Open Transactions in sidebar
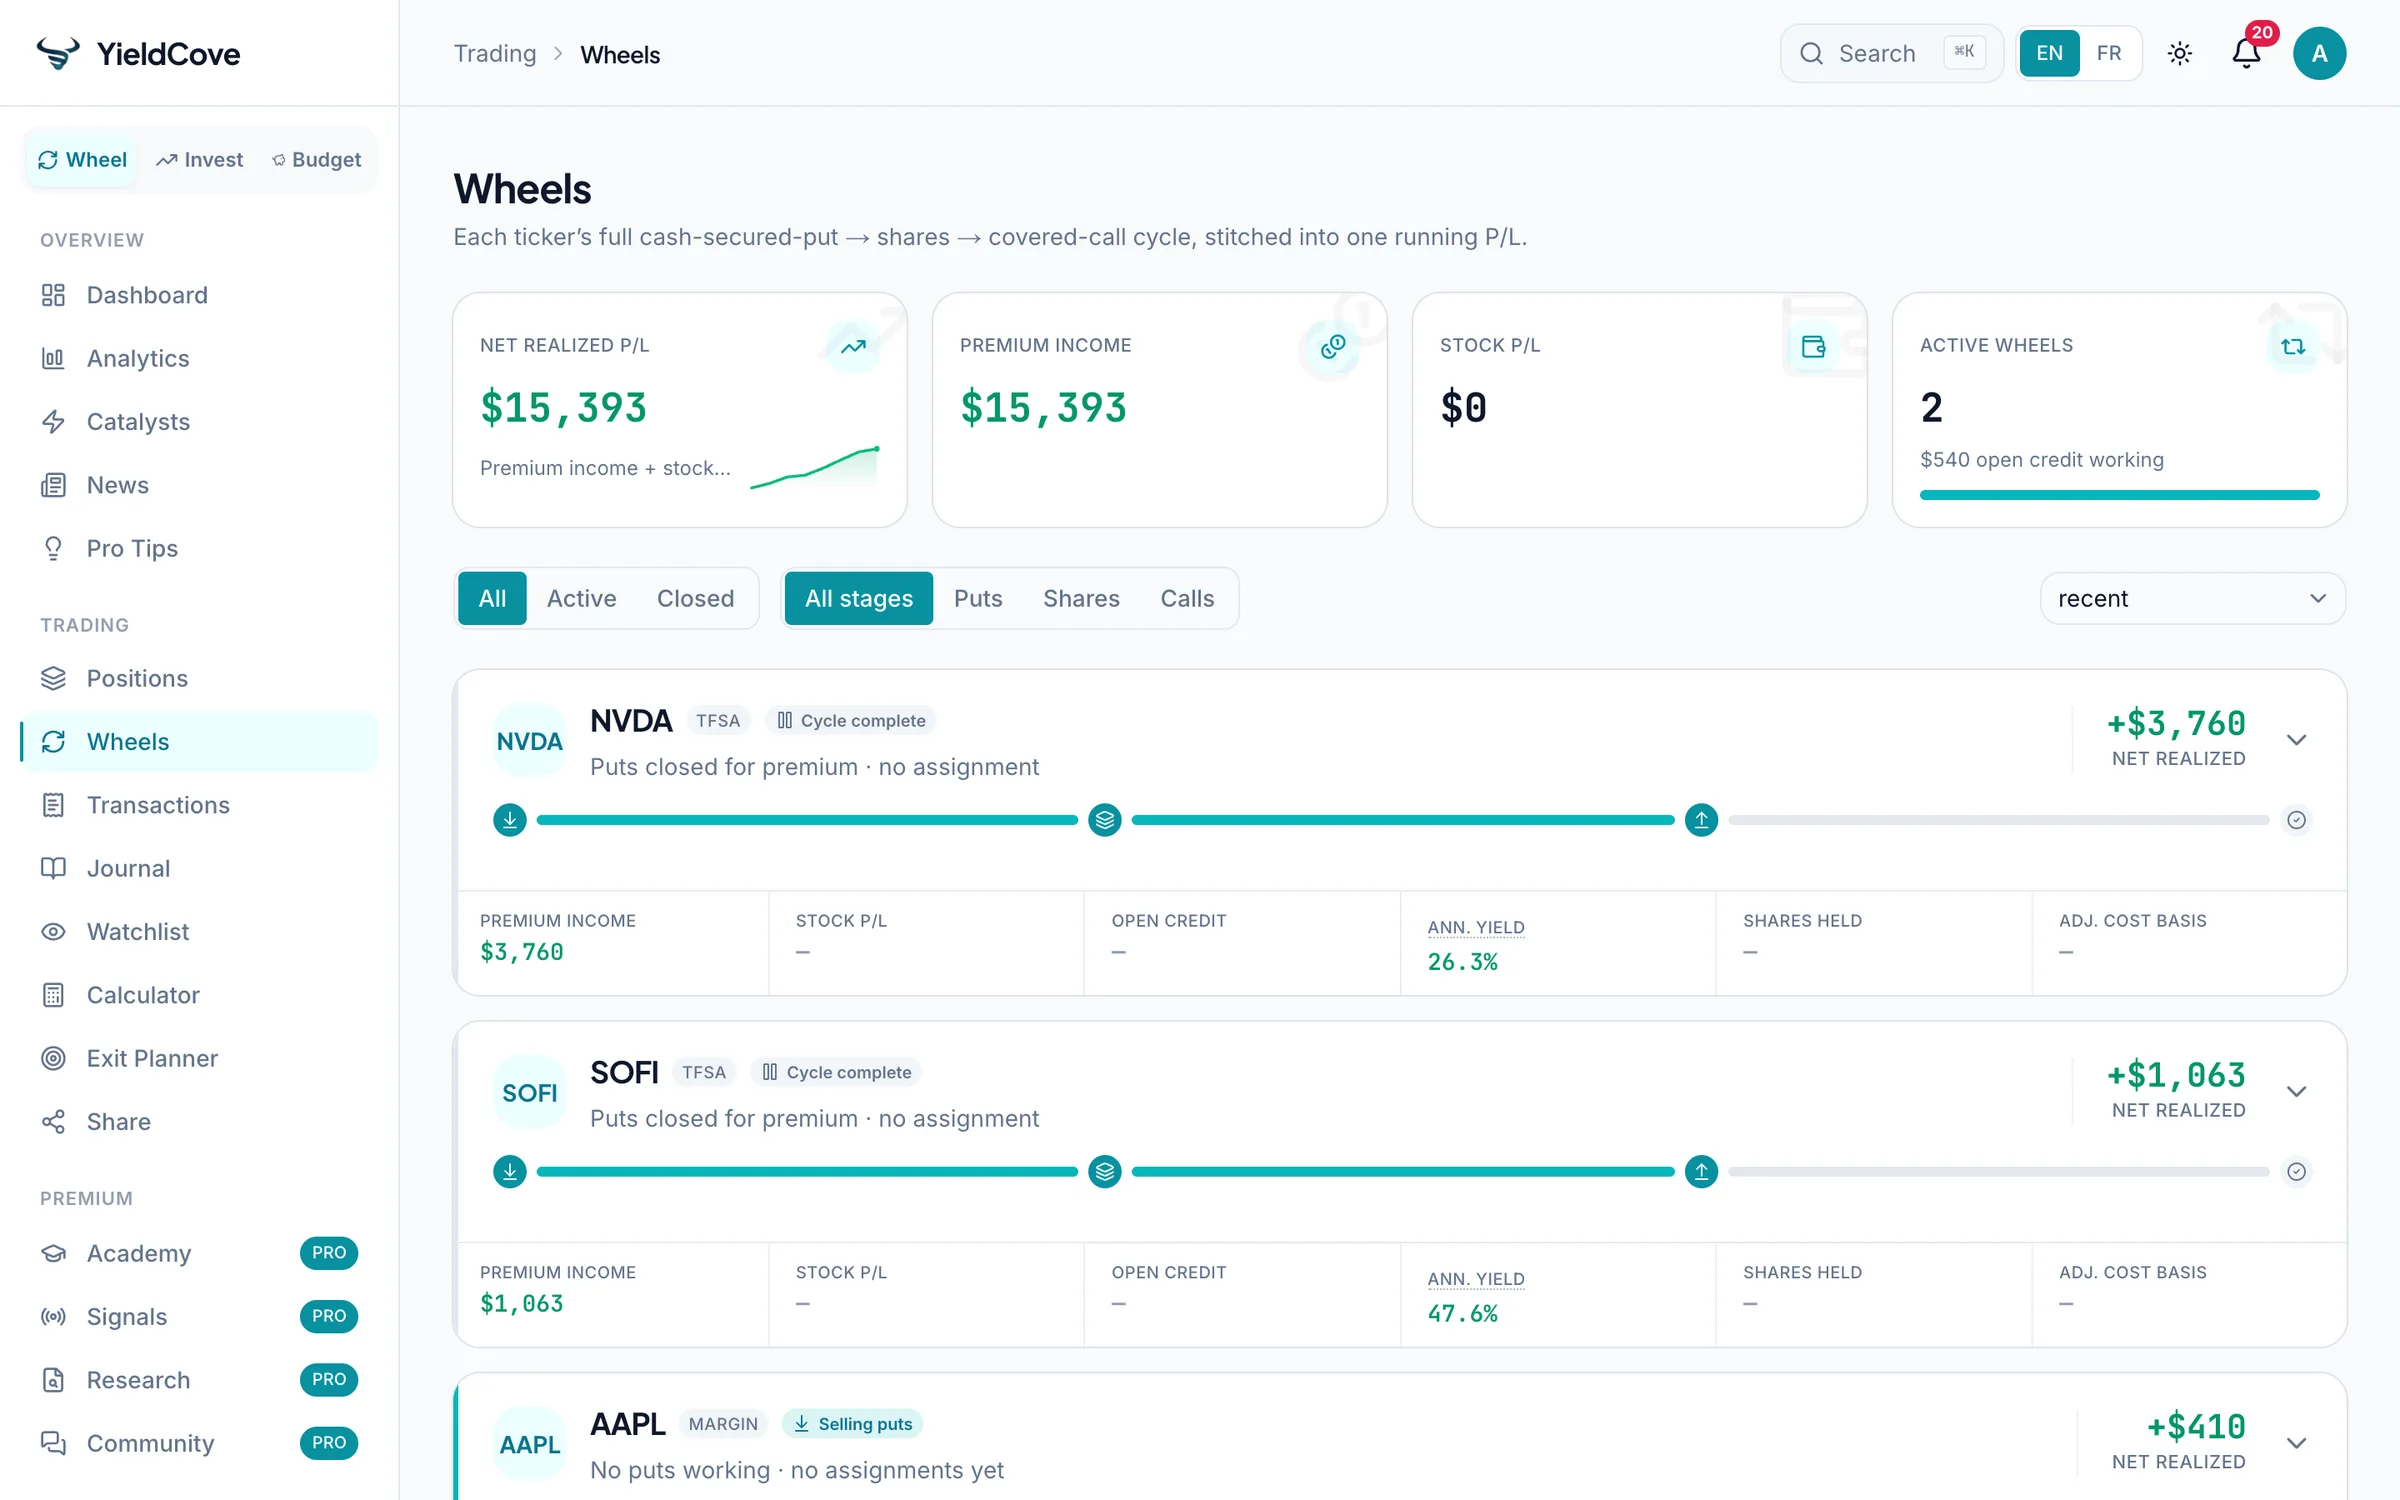 tap(199, 805)
